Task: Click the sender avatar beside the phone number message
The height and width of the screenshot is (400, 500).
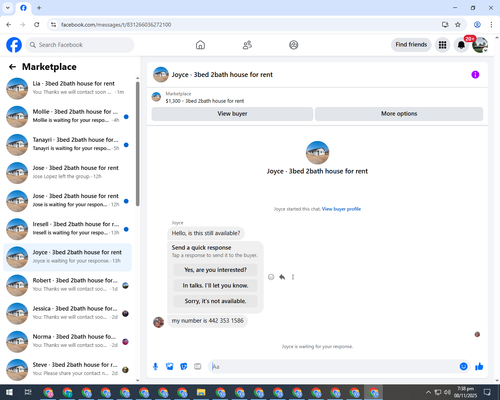Action: pyautogui.click(x=158, y=322)
